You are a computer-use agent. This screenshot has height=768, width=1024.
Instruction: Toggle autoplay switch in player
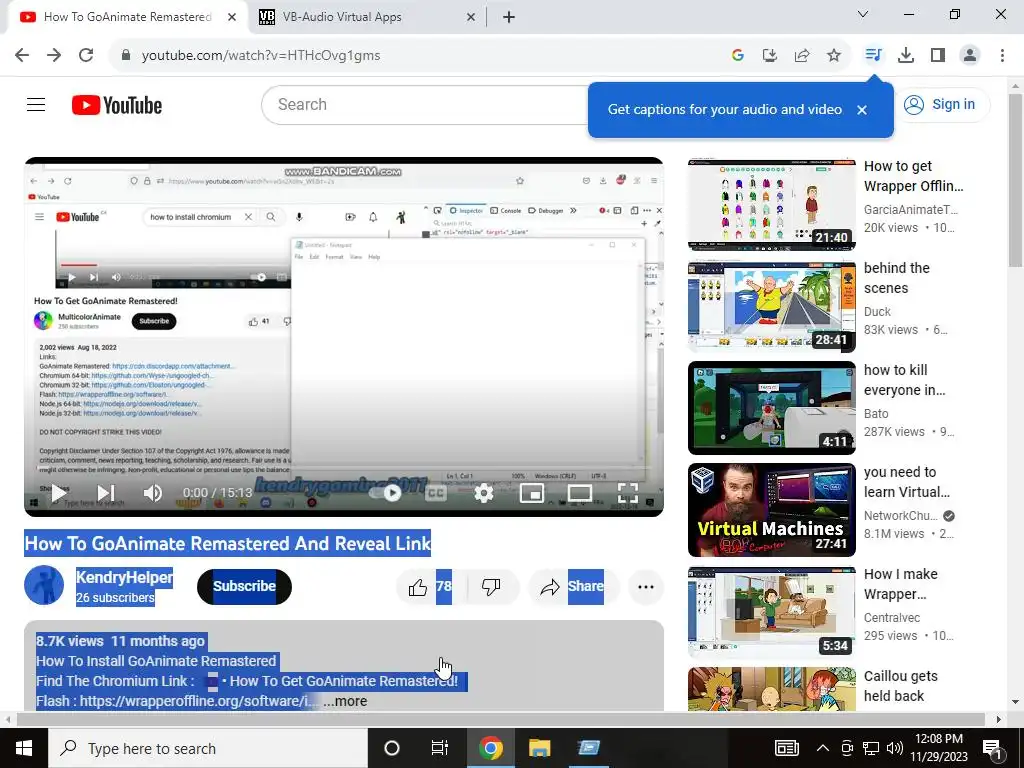[385, 493]
